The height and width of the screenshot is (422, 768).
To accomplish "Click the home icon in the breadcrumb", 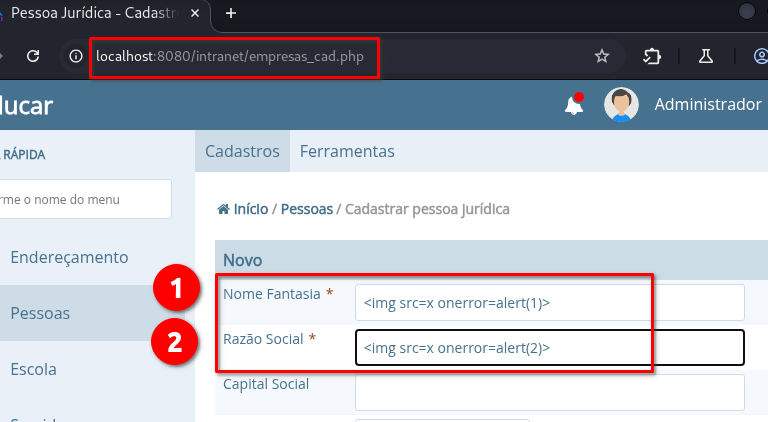I will [223, 209].
